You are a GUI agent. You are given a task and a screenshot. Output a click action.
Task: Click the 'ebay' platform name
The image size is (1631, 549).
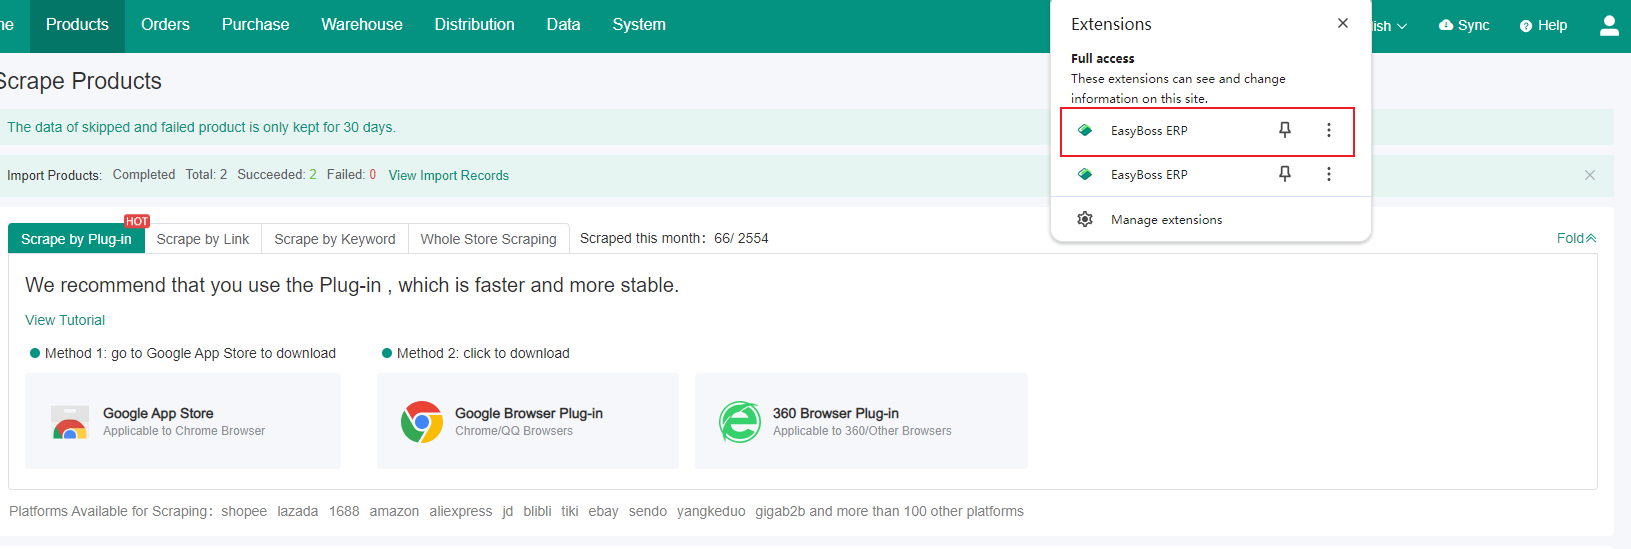(603, 511)
